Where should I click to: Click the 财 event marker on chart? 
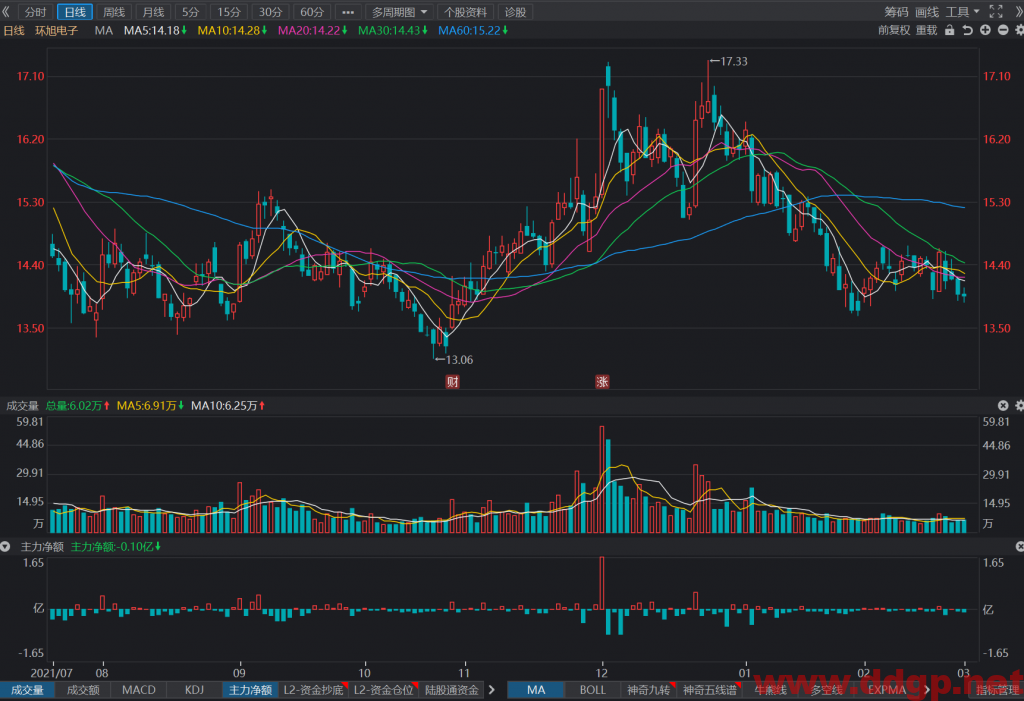(452, 382)
